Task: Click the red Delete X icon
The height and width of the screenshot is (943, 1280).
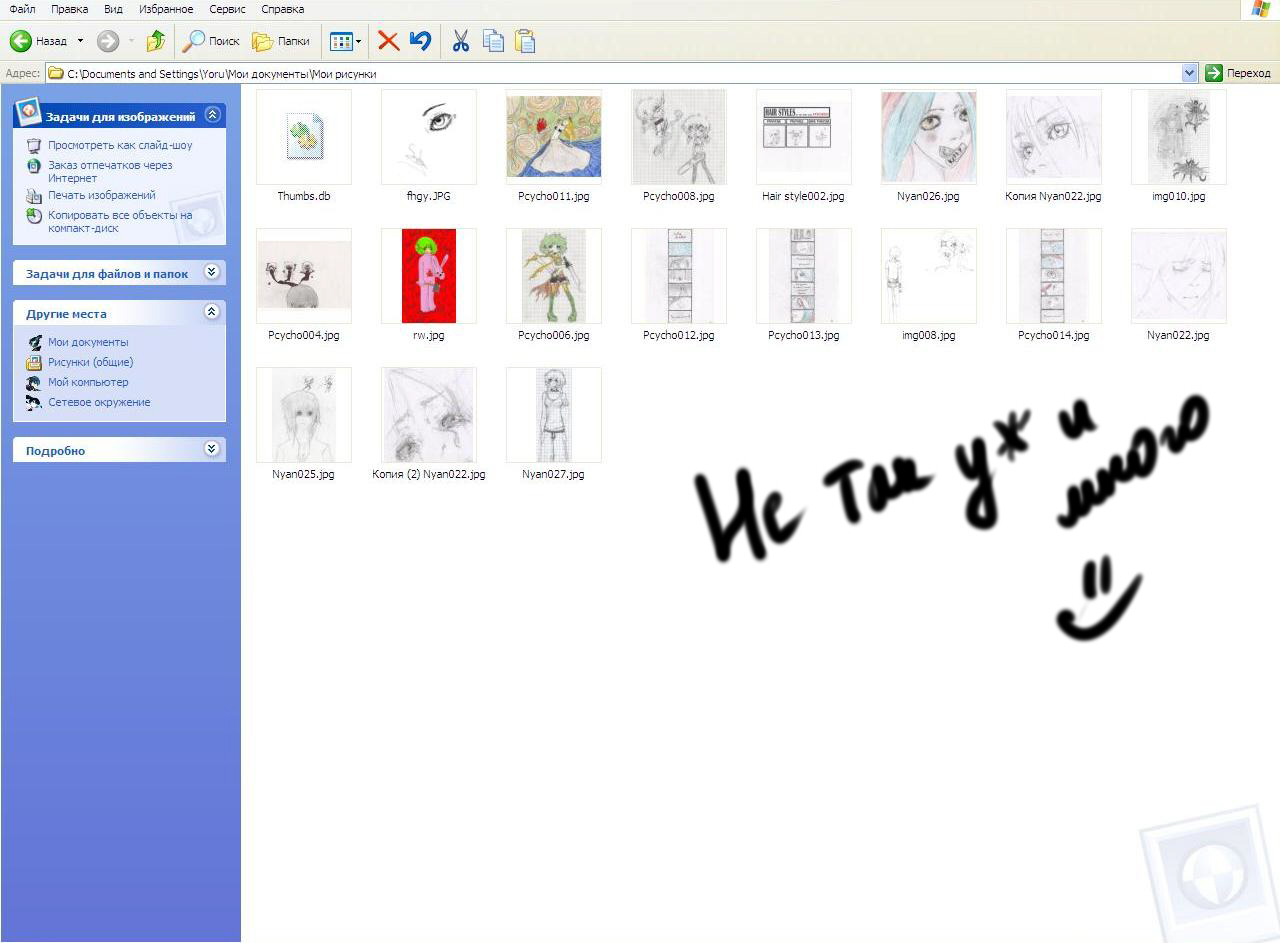Action: point(388,41)
